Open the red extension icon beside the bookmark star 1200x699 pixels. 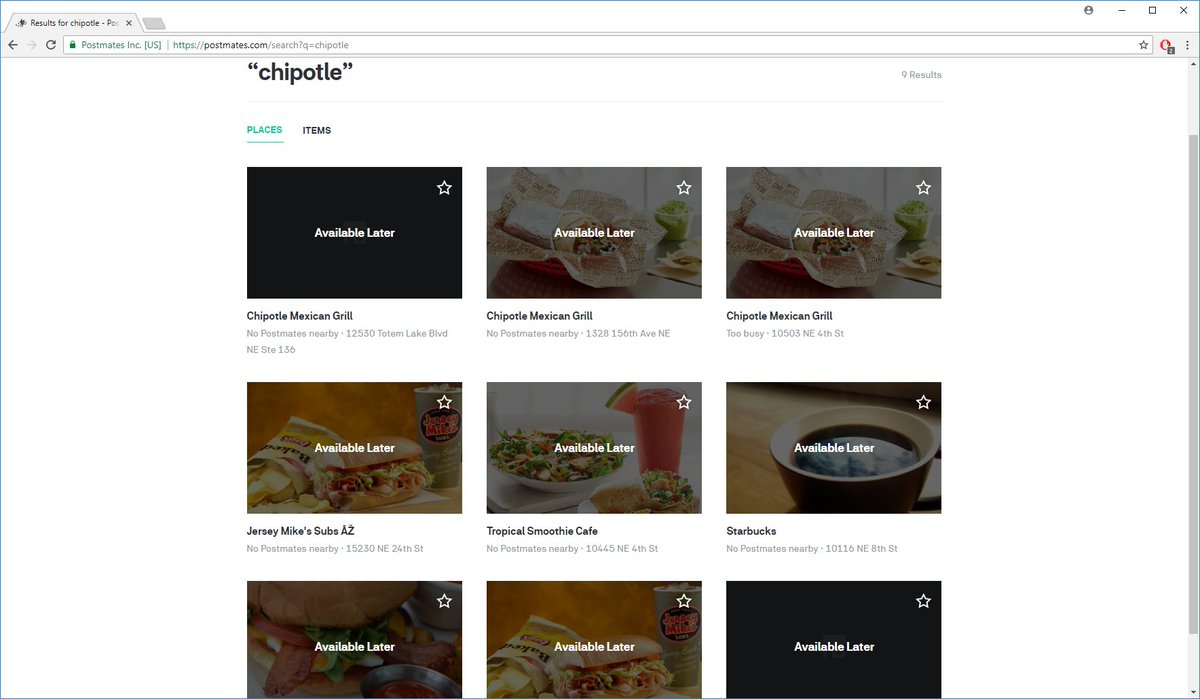1166,45
